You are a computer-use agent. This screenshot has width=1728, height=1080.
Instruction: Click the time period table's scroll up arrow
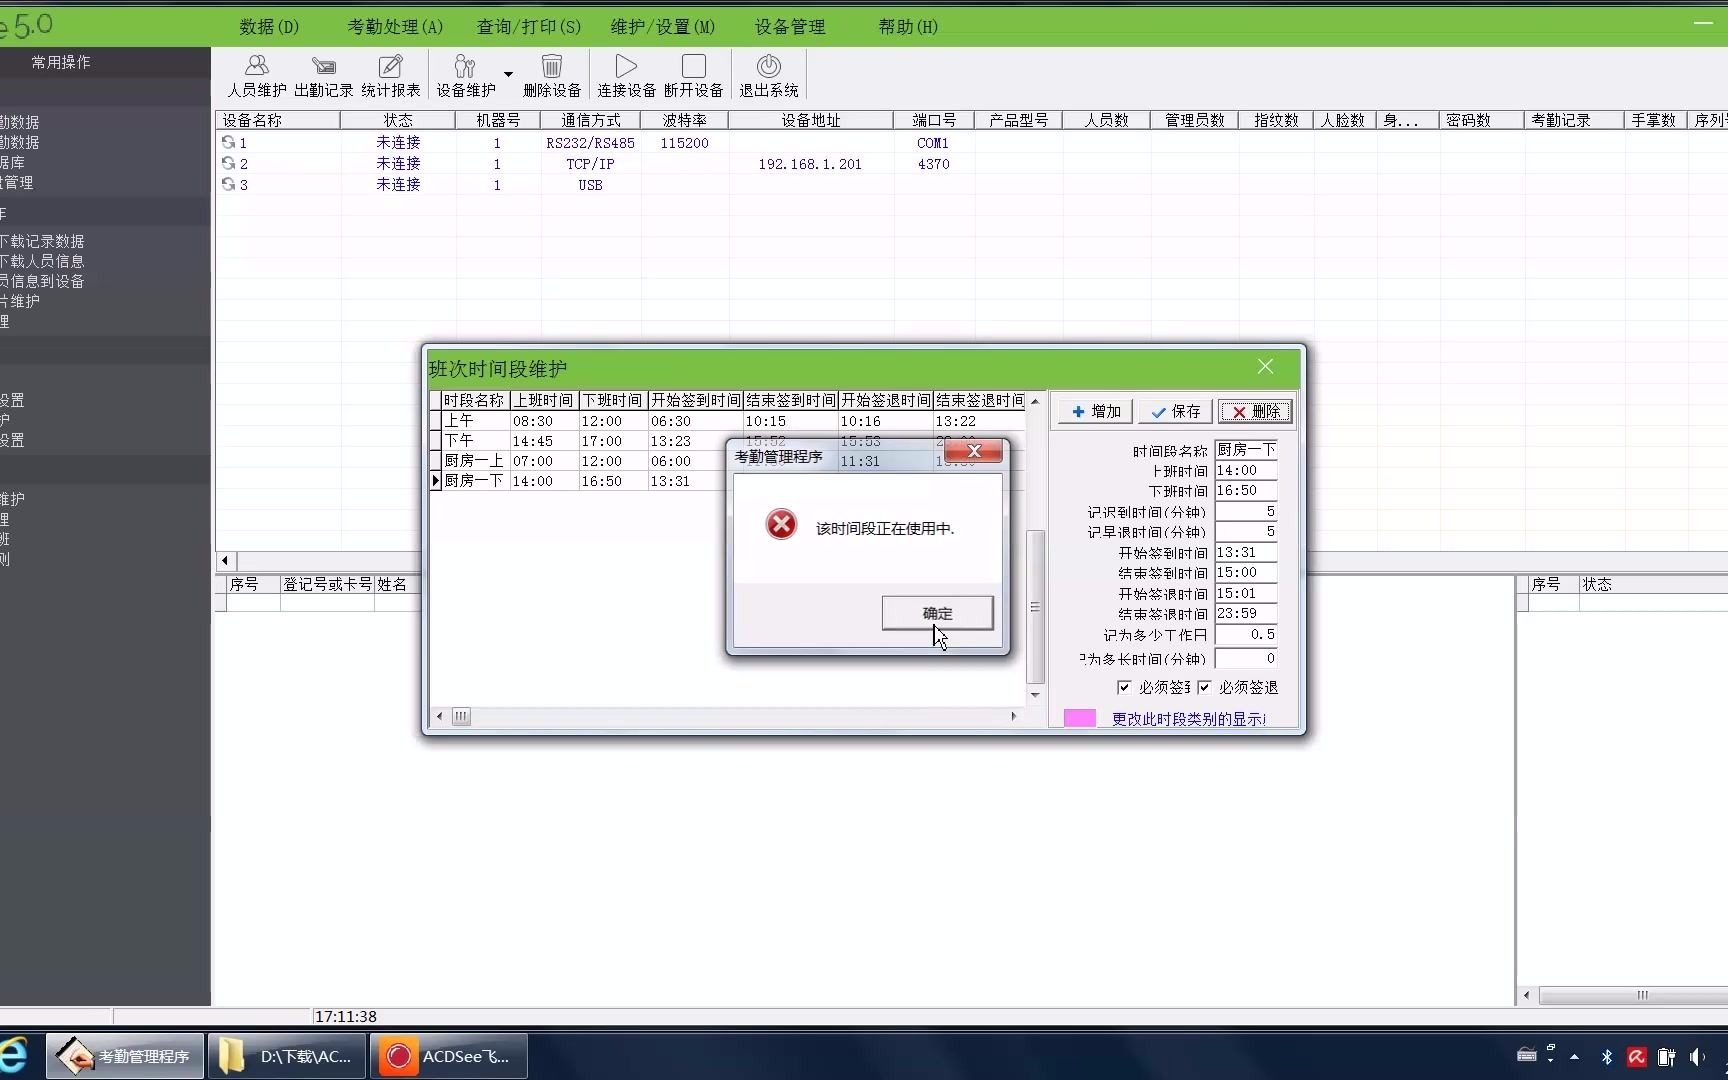pos(1035,401)
